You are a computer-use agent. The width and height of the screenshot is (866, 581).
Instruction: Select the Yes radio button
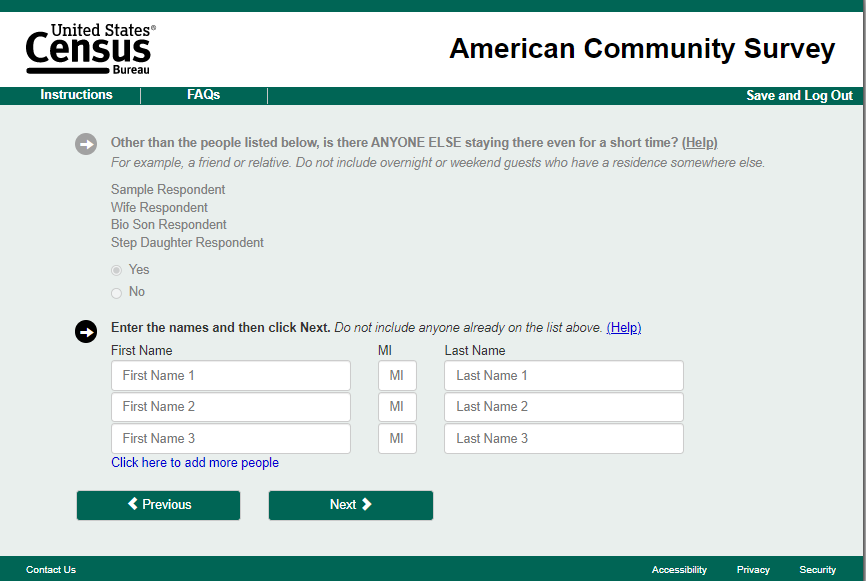click(x=117, y=270)
